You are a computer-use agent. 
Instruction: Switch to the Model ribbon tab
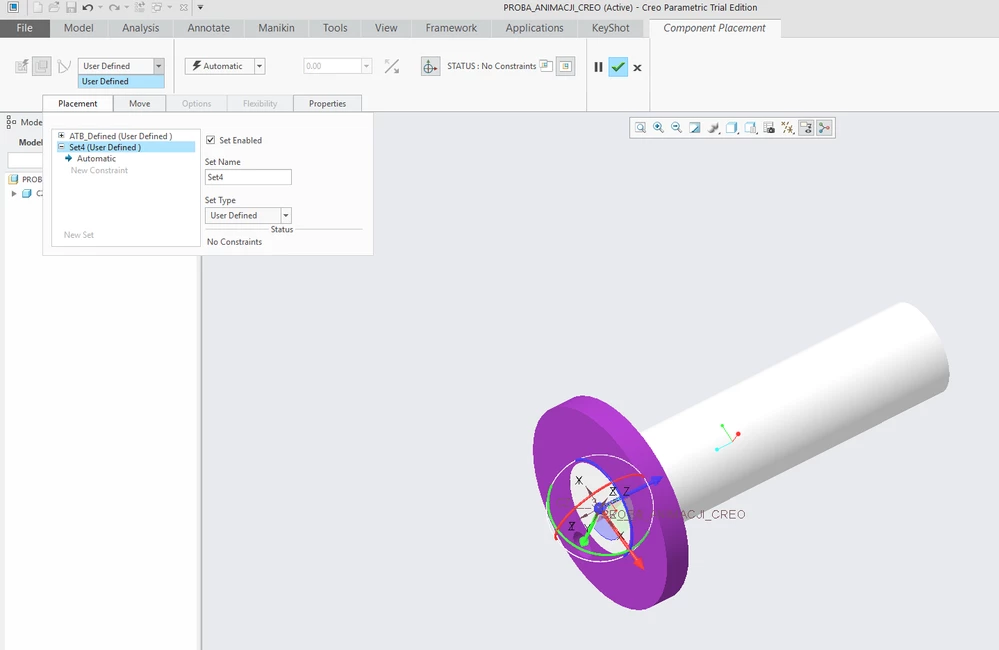(x=78, y=28)
